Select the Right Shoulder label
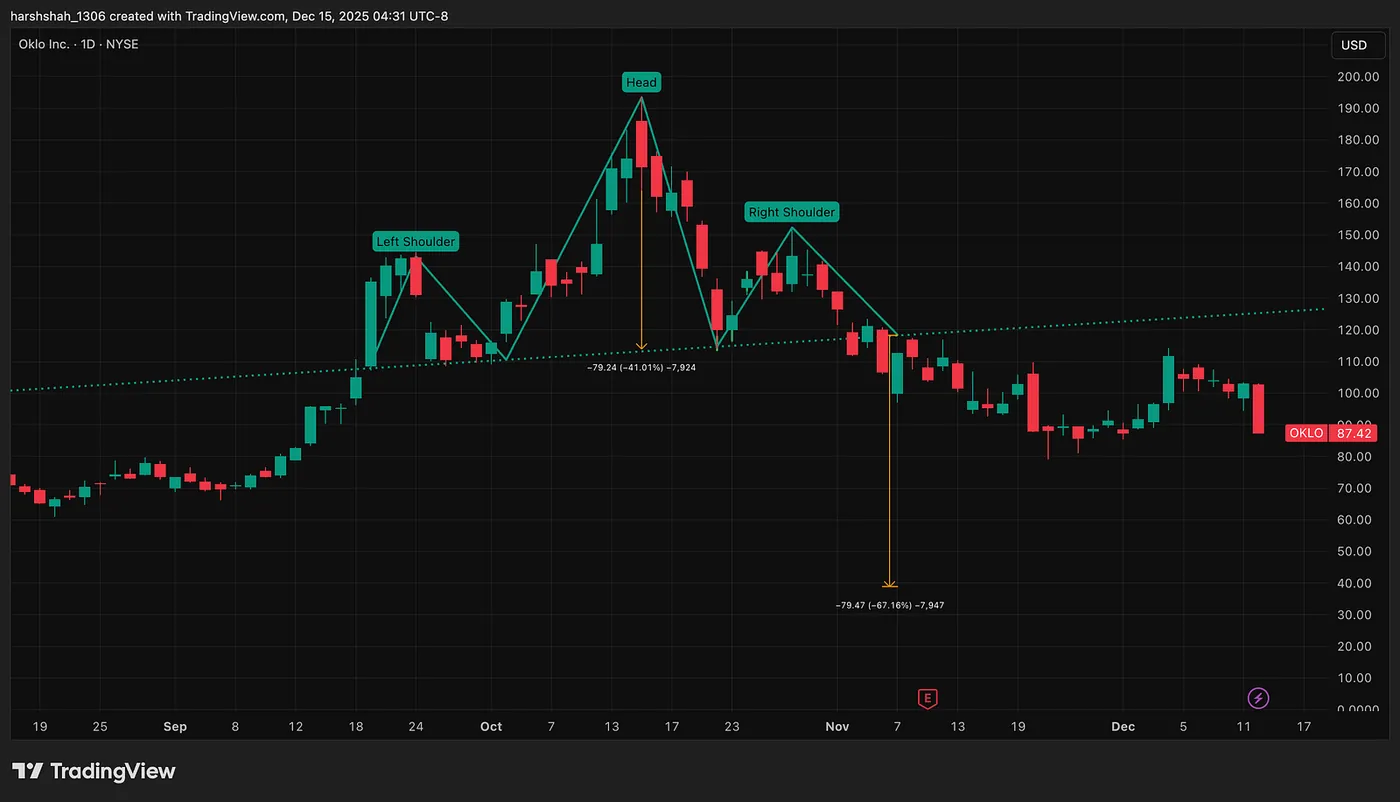The image size is (1400, 802). (791, 212)
